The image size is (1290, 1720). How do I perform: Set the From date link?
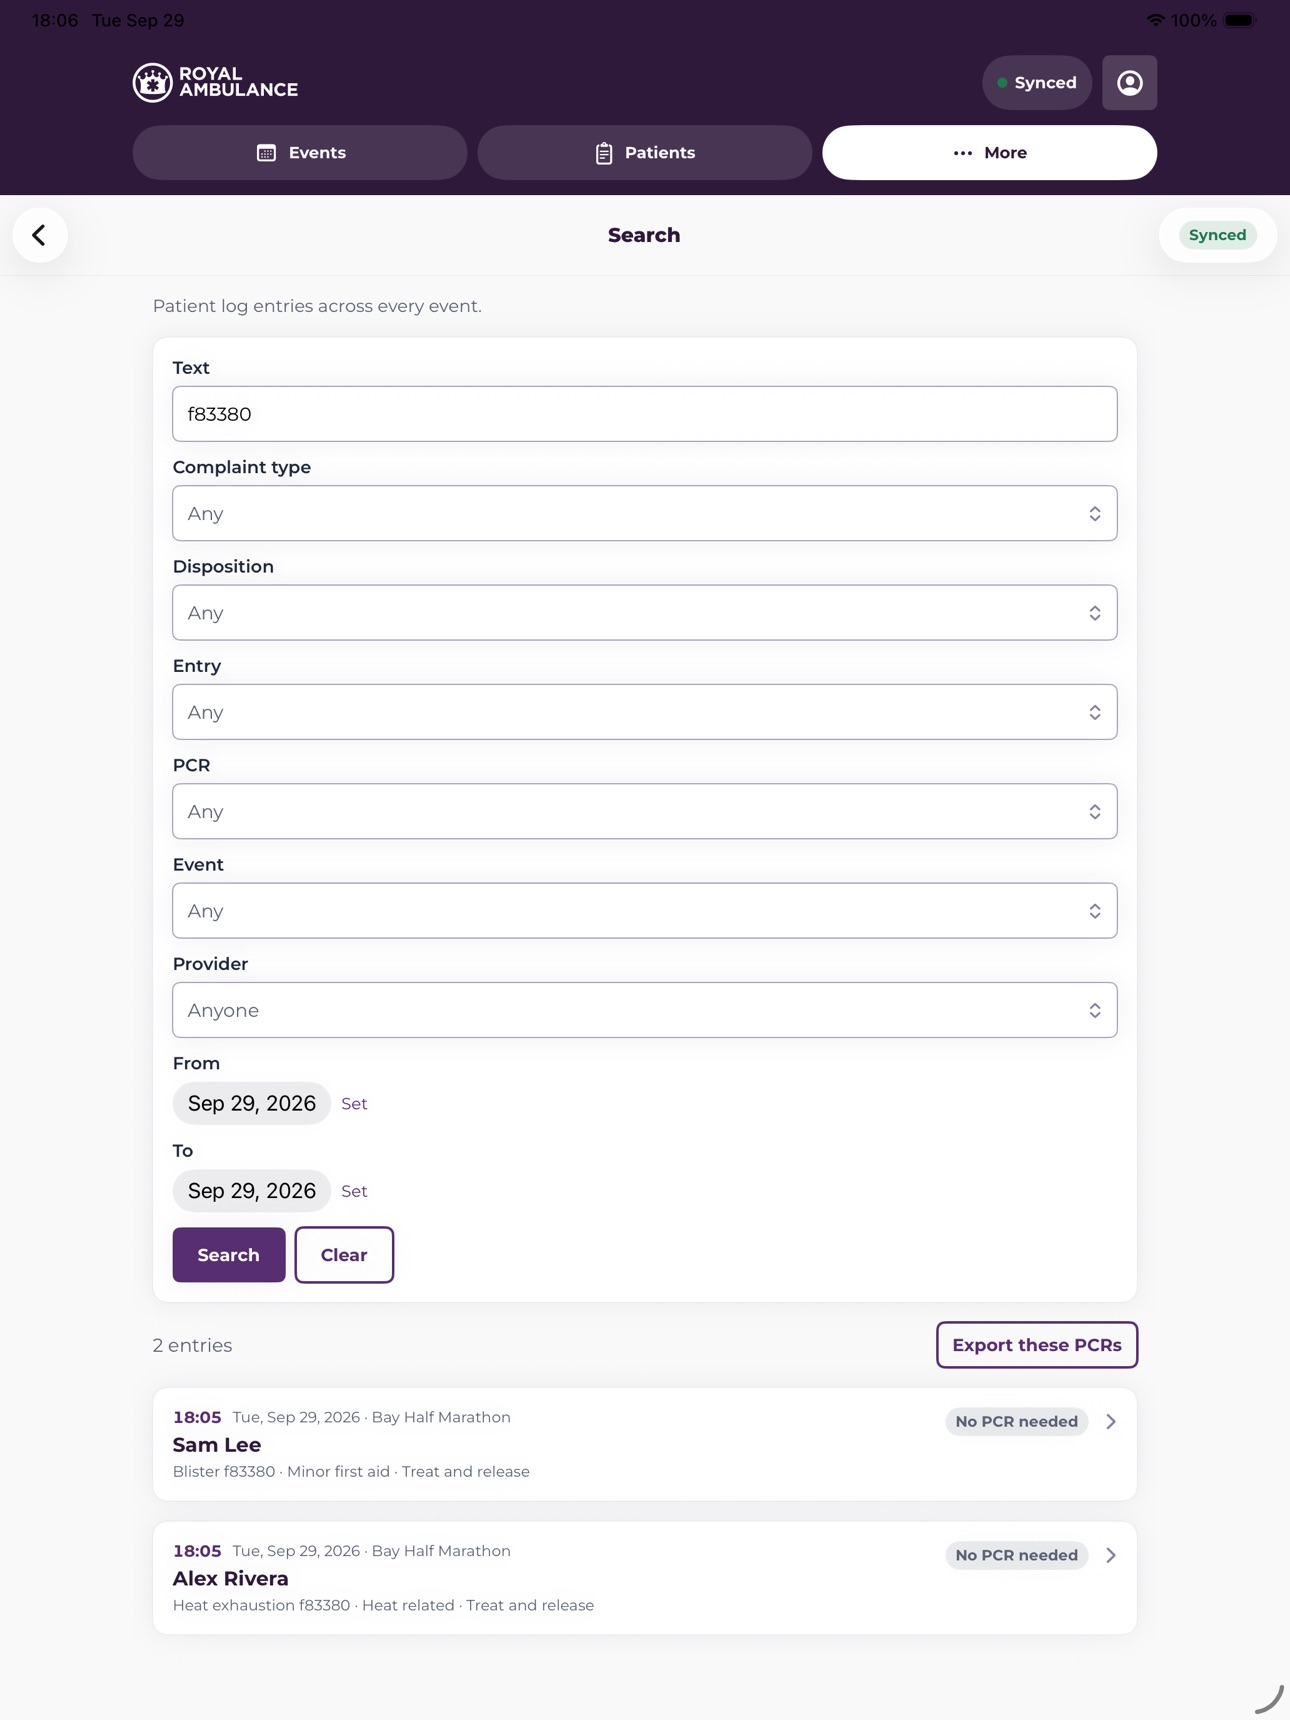354,1104
